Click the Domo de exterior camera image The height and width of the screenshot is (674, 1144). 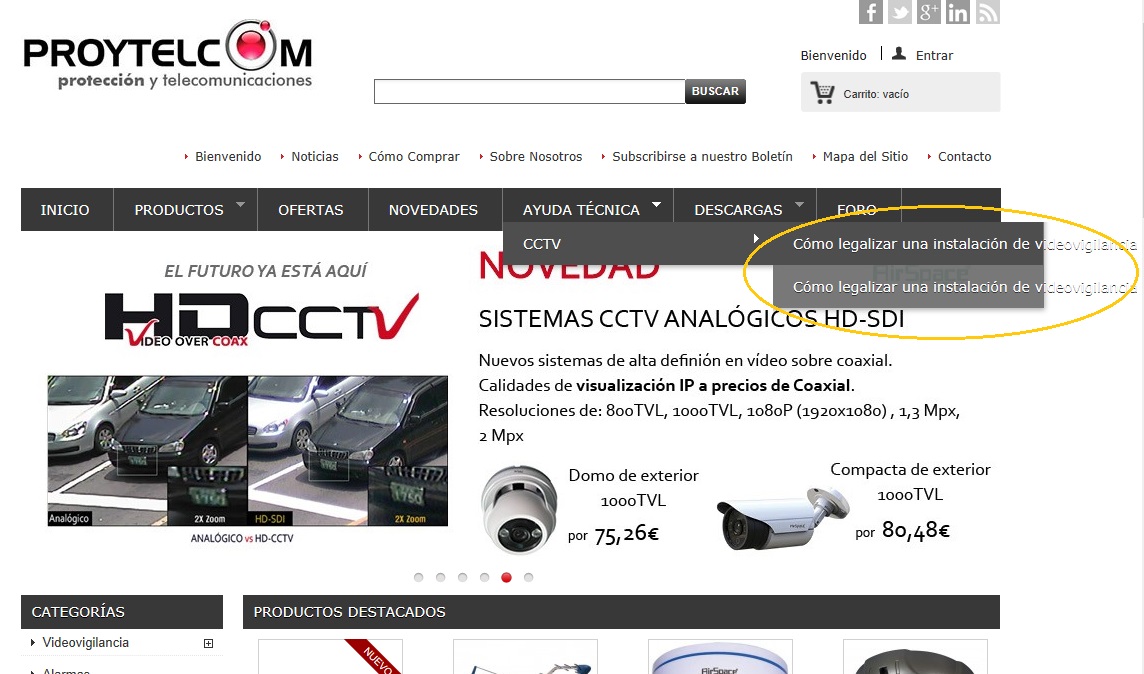tap(519, 509)
